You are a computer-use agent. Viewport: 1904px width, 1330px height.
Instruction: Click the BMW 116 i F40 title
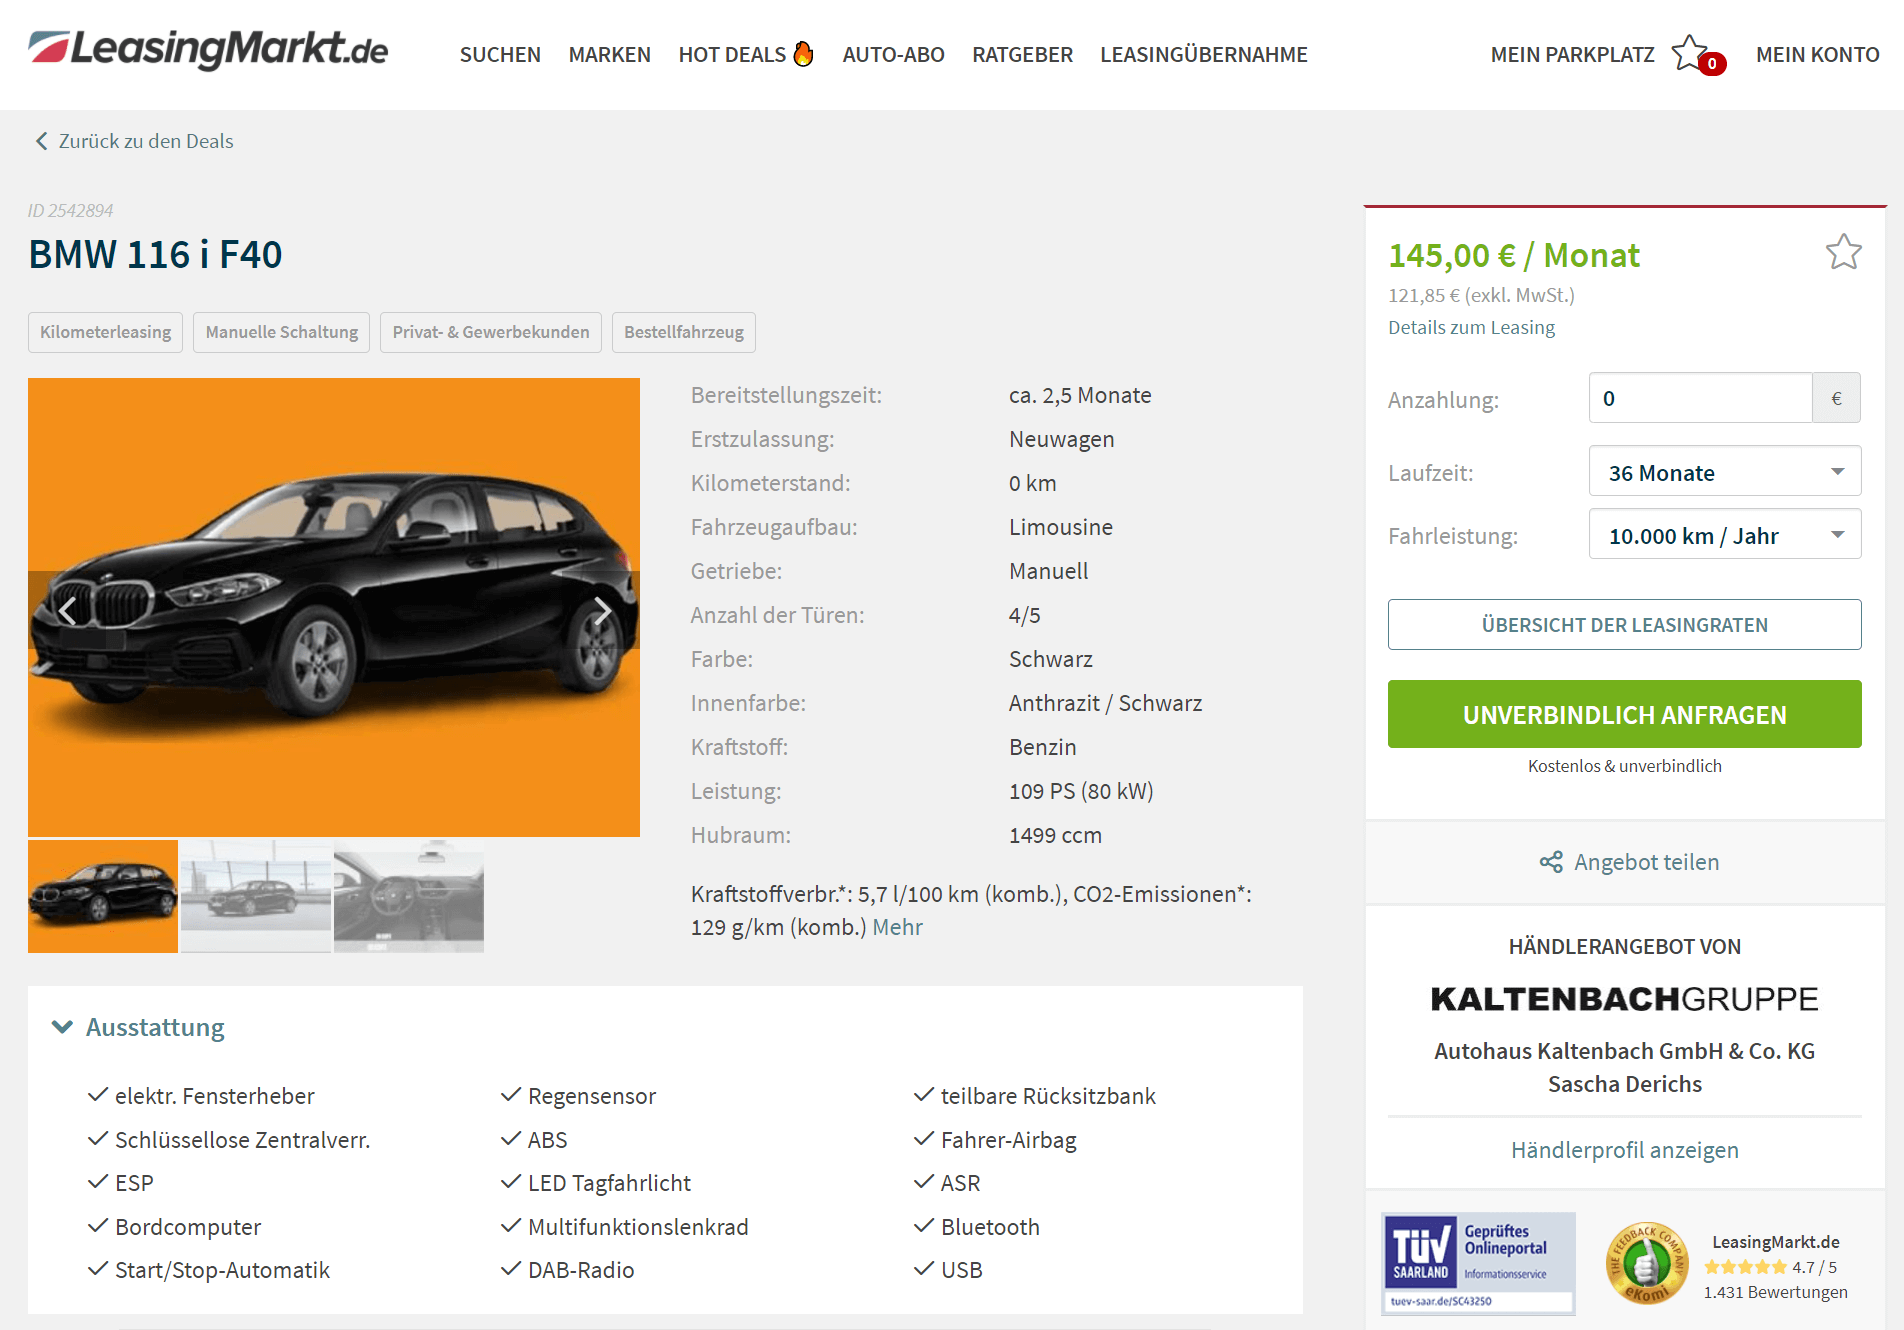click(x=155, y=254)
